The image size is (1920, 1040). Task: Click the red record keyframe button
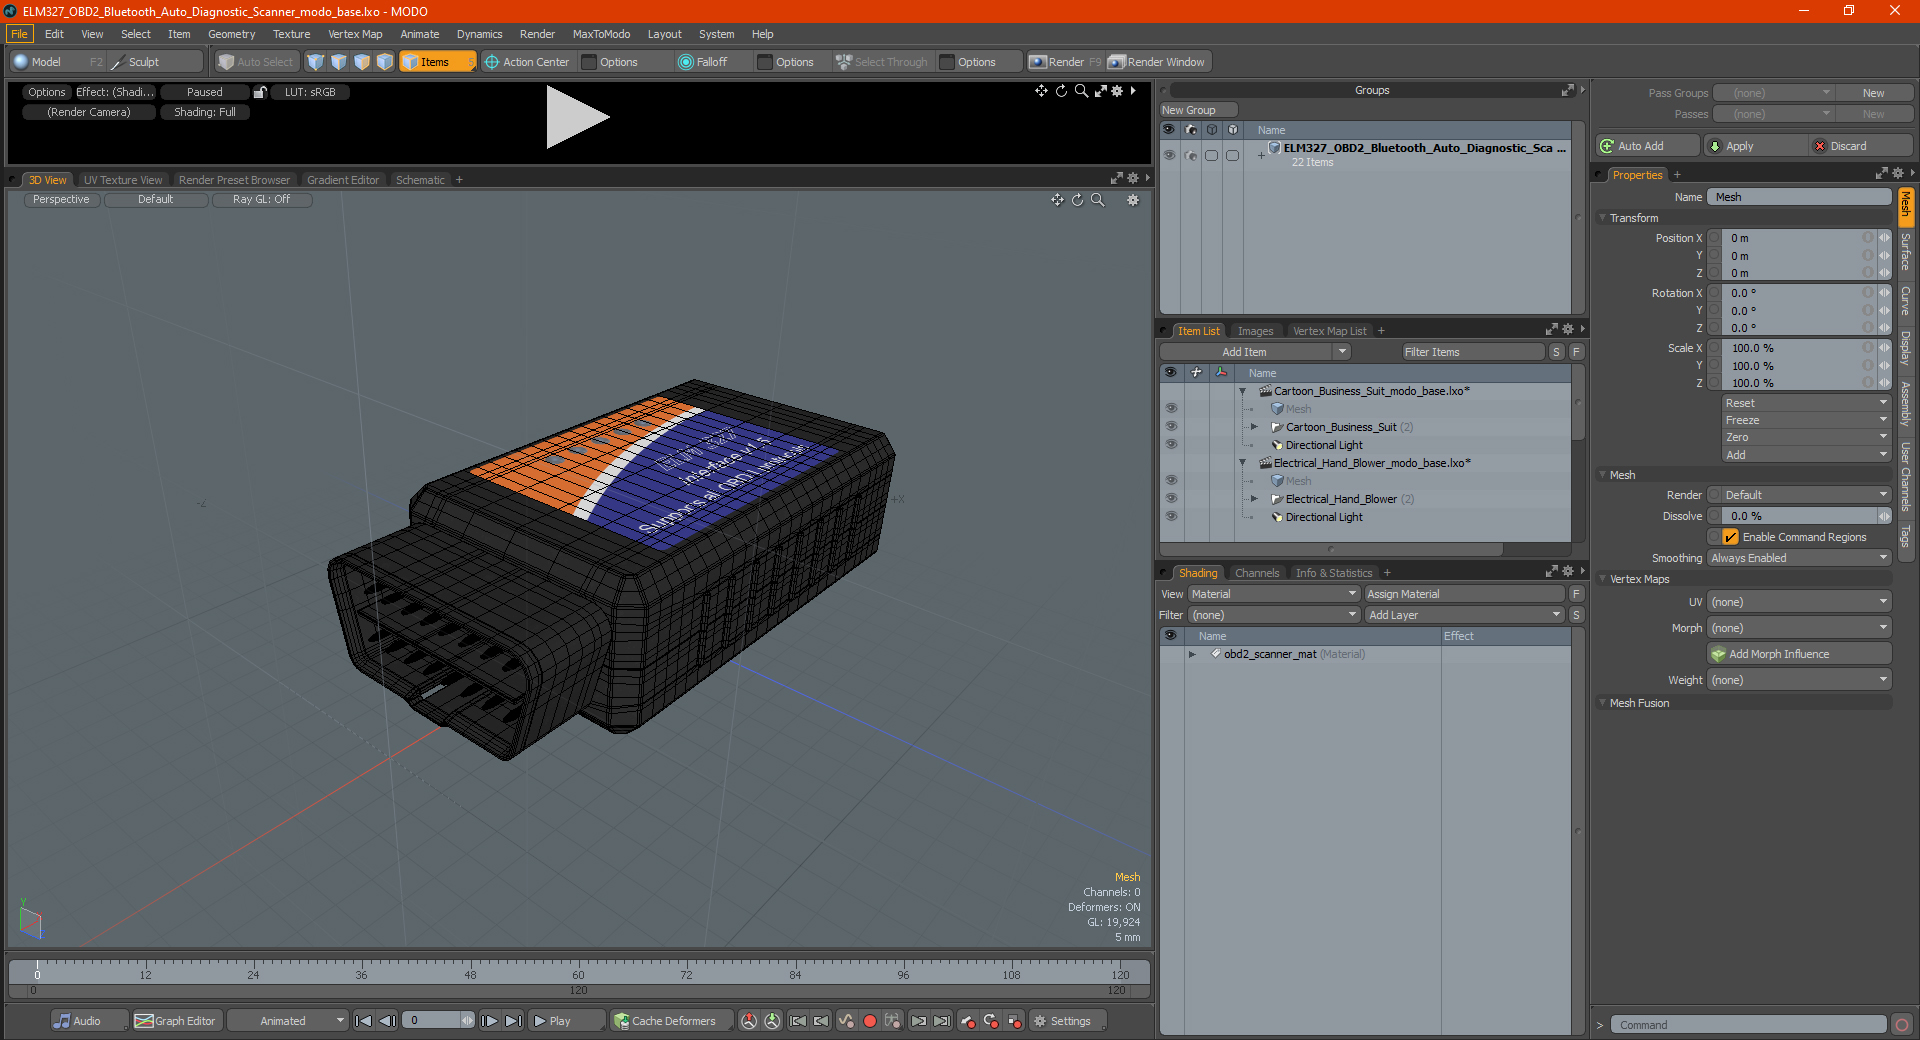(870, 1021)
